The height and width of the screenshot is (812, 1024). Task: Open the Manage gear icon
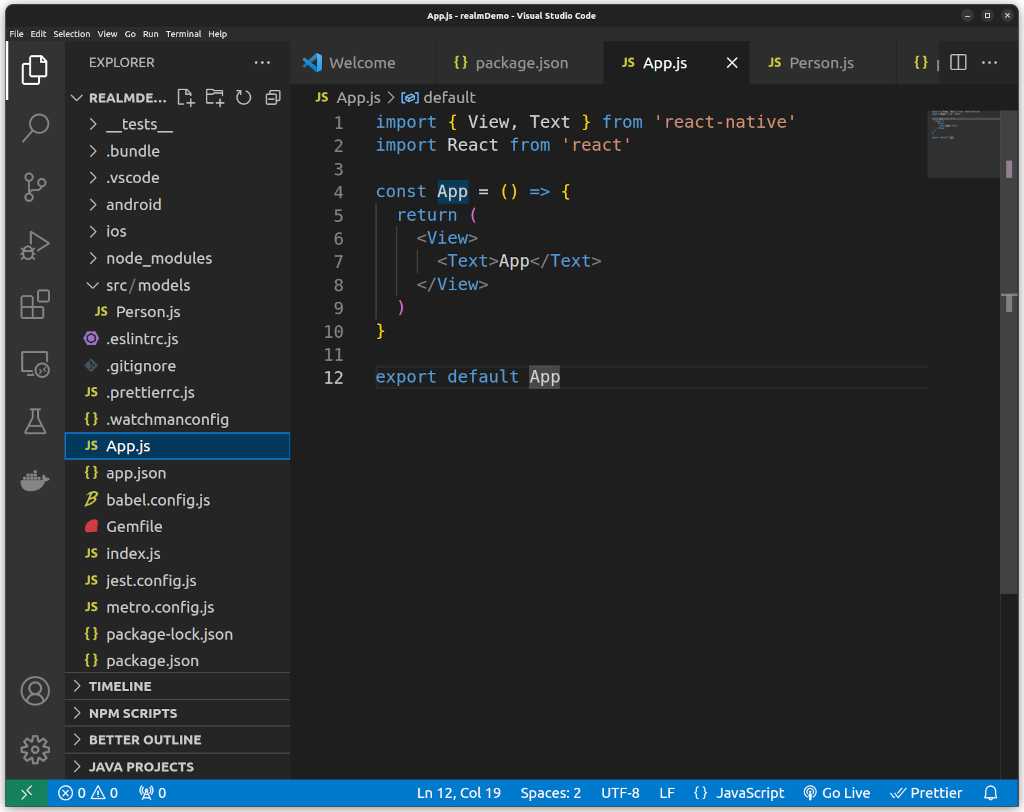pyautogui.click(x=35, y=750)
